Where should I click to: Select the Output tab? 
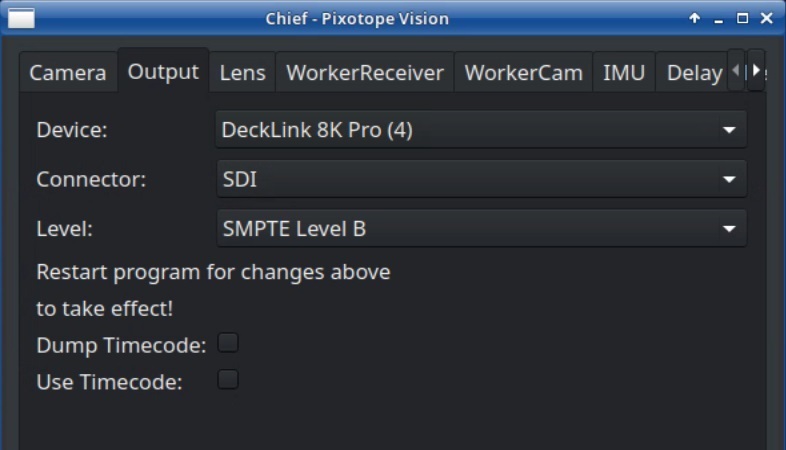[163, 72]
